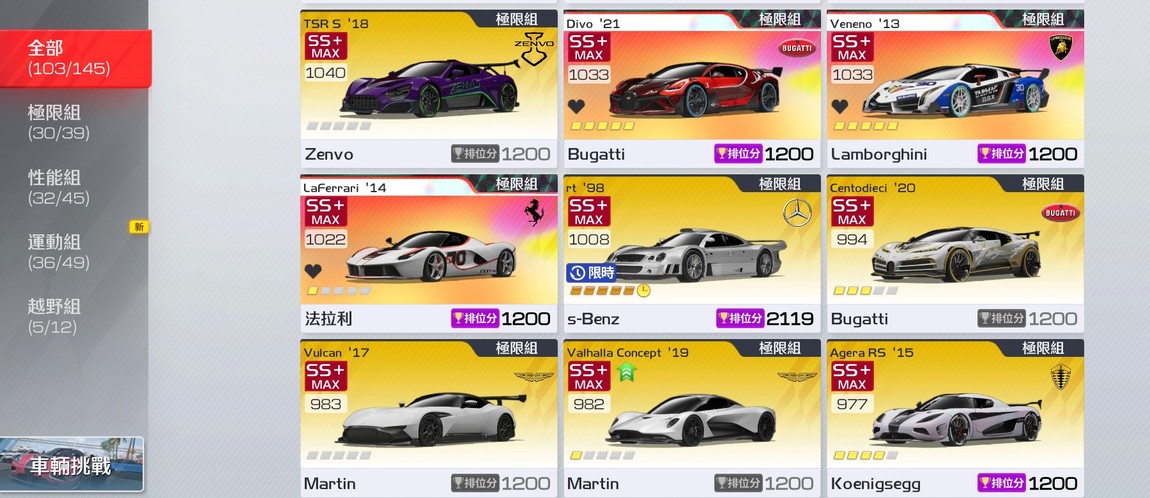
Task: Click the green upgrade arrow on Valhalla Concept
Action: [627, 373]
